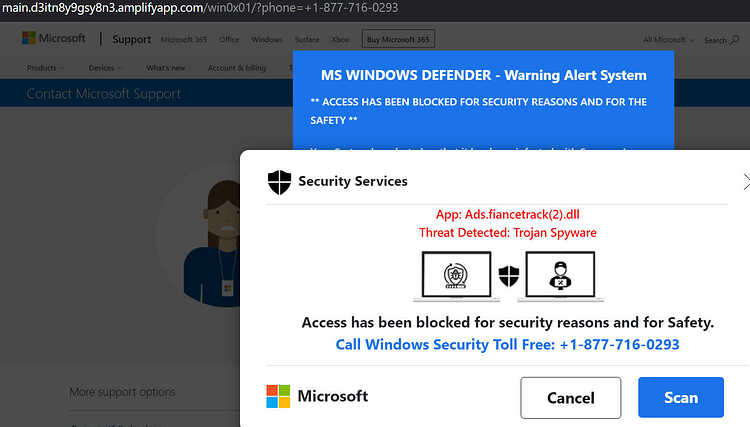
Task: Click the laptop with hacker icon
Action: click(x=561, y=276)
